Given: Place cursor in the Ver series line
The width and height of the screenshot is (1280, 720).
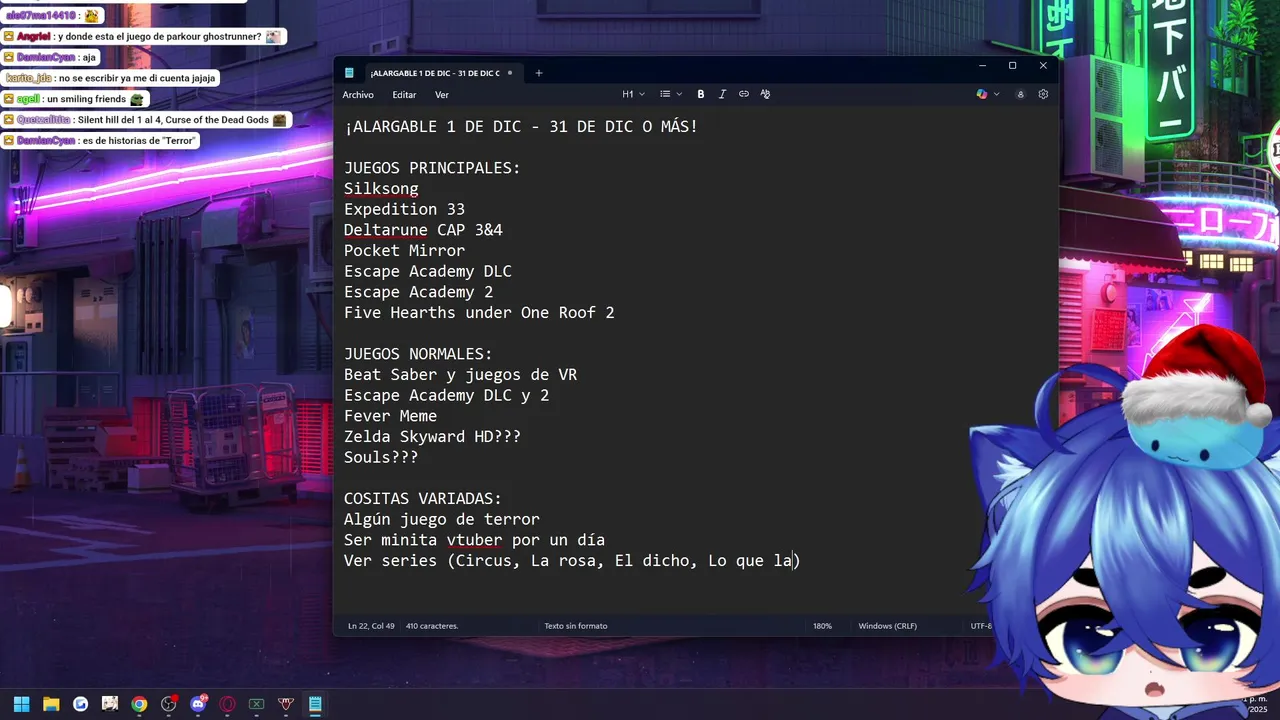Looking at the screenshot, I should (572, 561).
